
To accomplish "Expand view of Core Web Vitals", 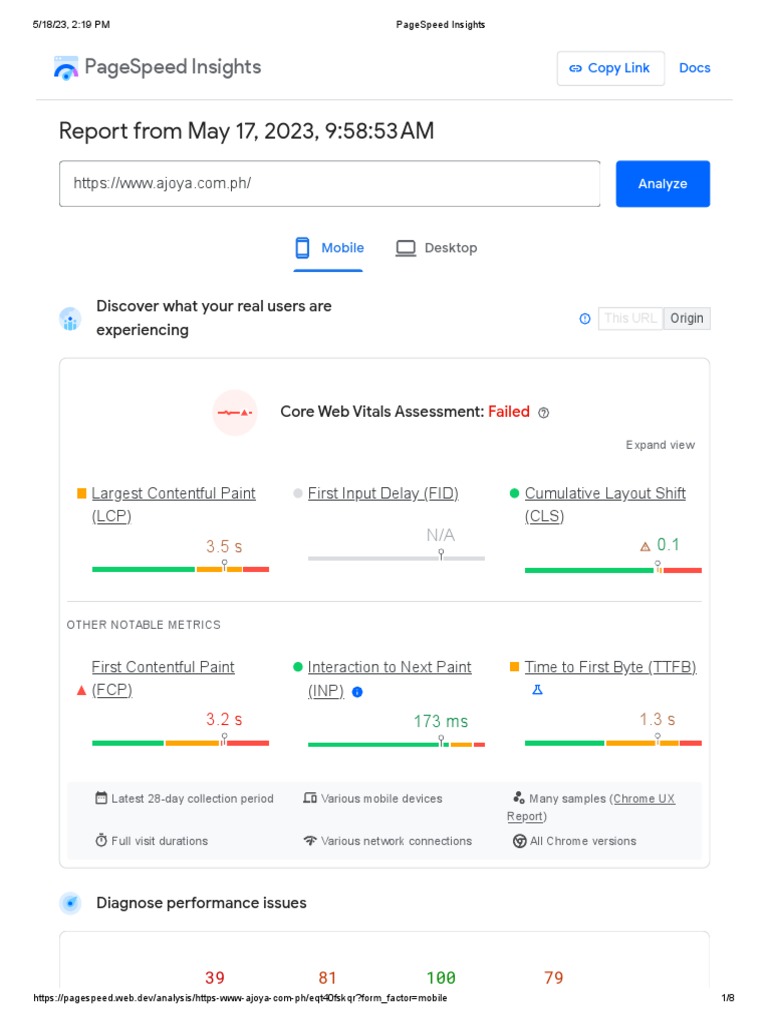I will point(660,445).
